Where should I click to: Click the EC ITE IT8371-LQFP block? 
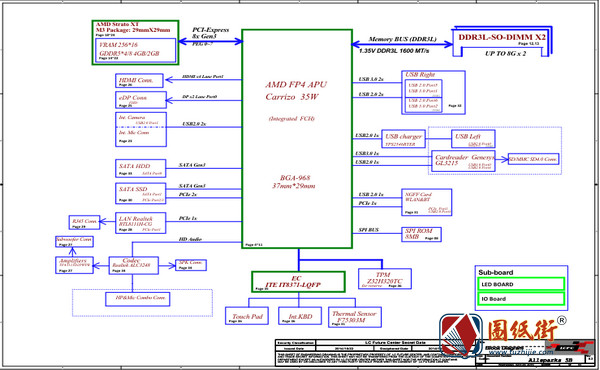(298, 282)
